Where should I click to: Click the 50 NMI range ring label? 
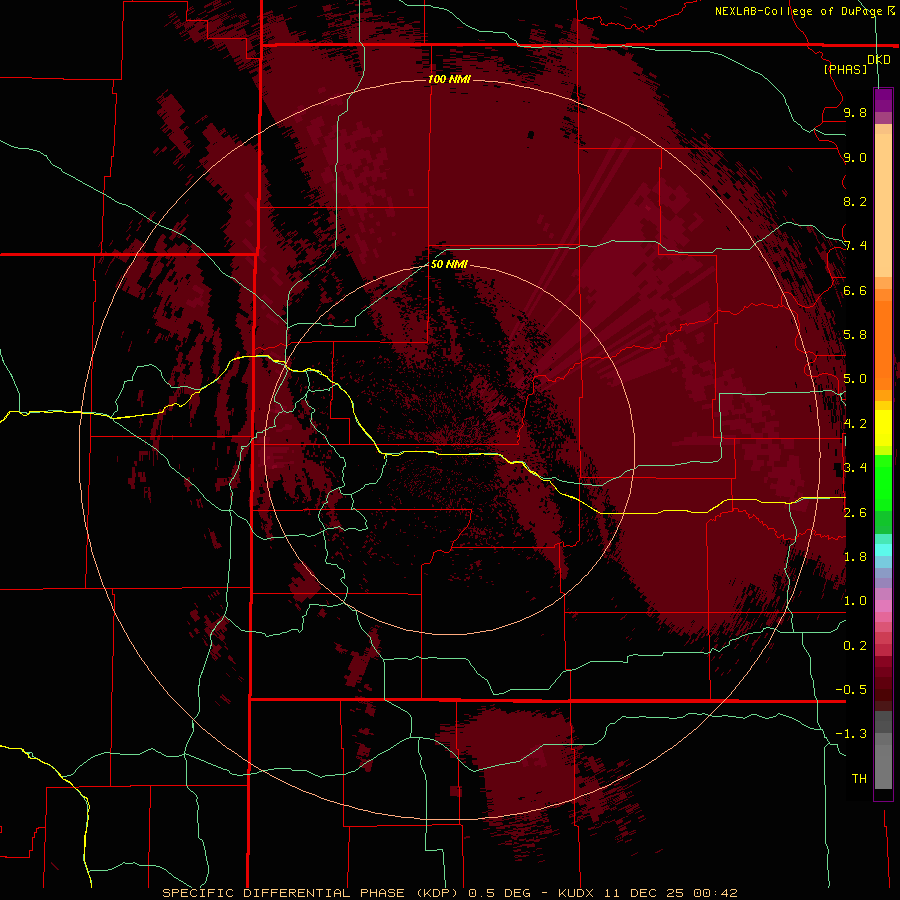(x=449, y=264)
